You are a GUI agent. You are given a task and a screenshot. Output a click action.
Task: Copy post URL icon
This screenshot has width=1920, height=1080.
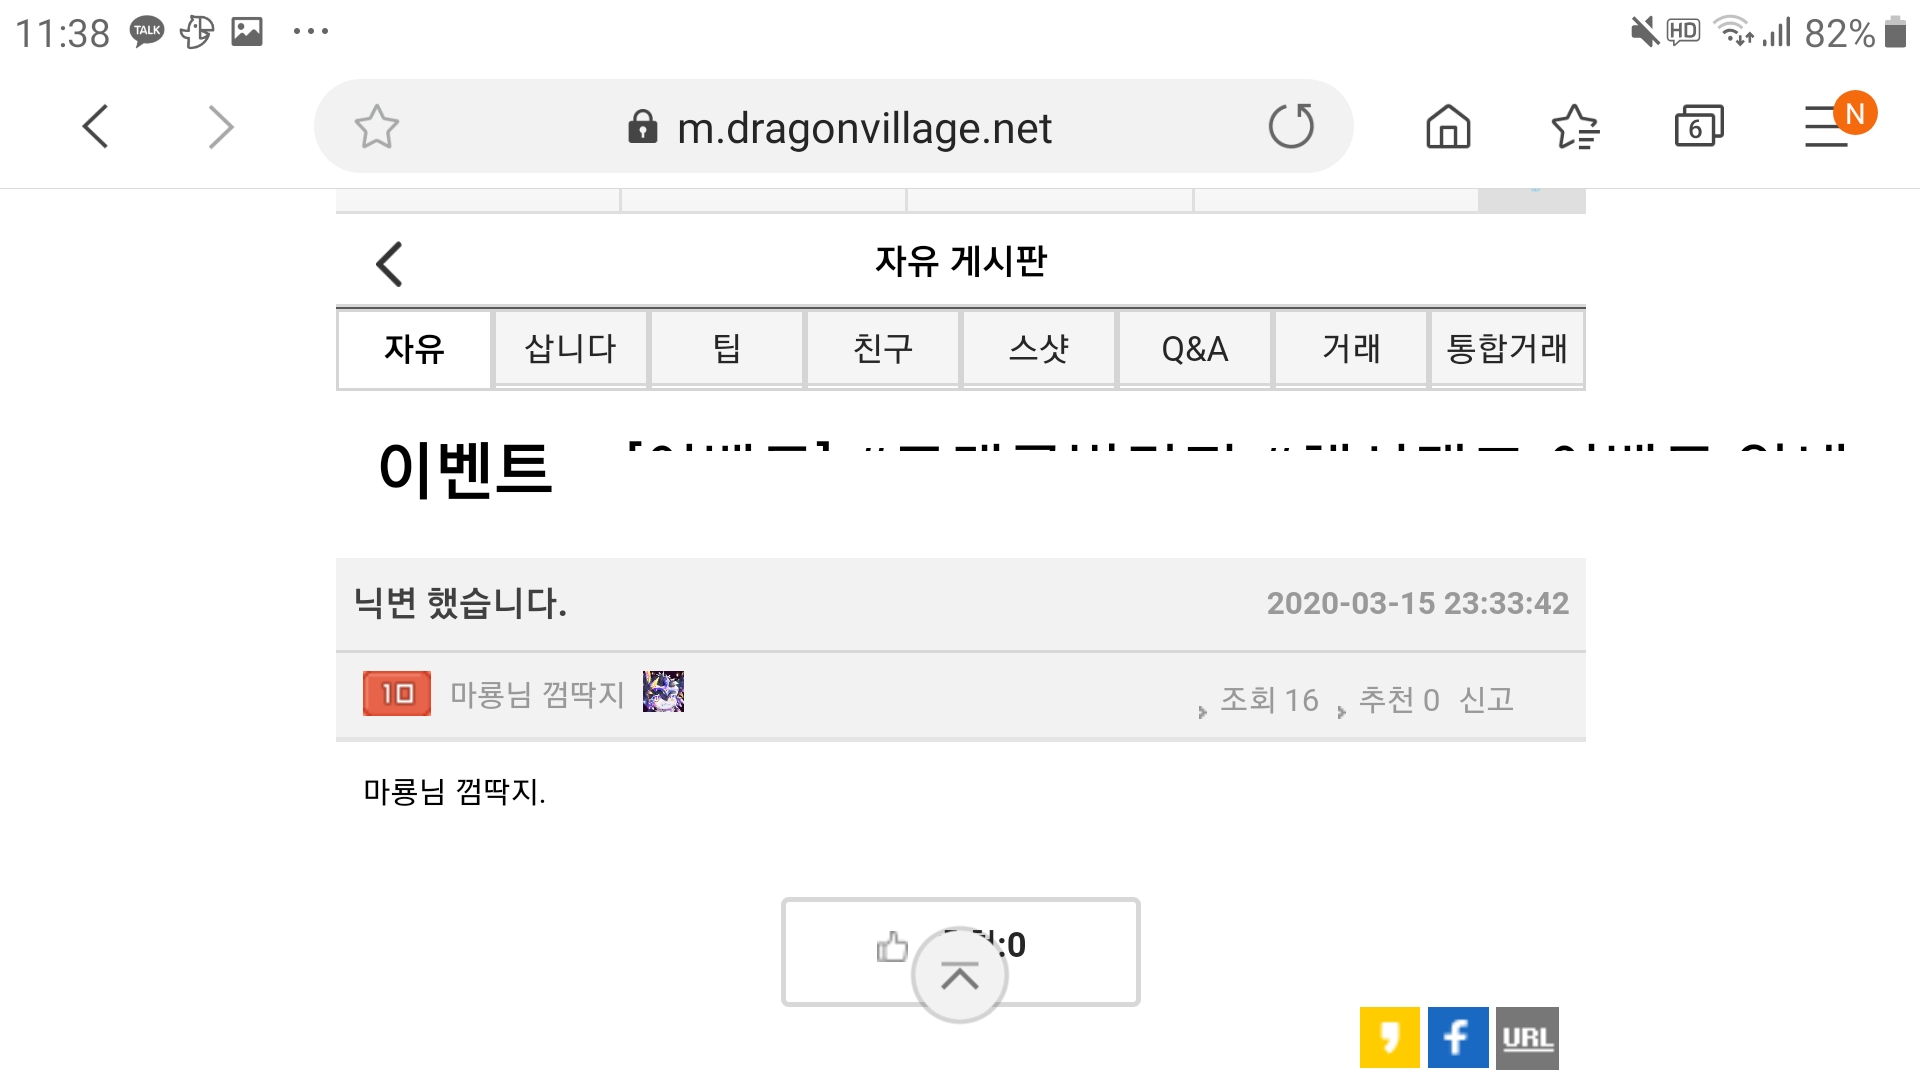point(1527,1037)
